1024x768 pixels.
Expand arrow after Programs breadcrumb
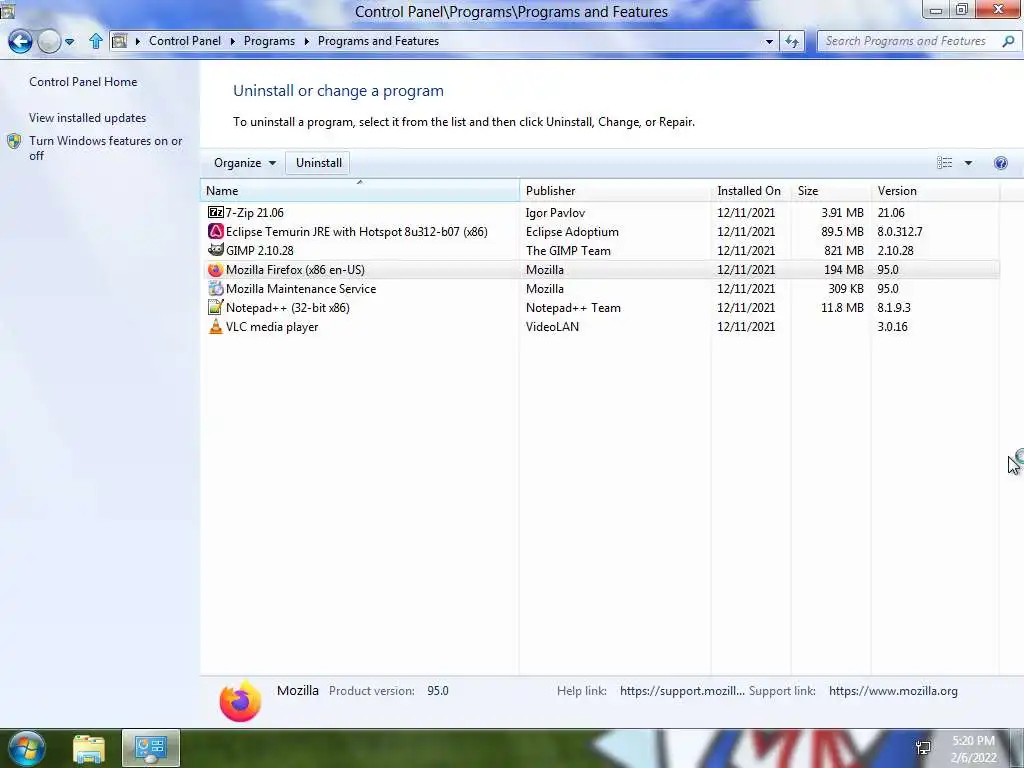(306, 41)
